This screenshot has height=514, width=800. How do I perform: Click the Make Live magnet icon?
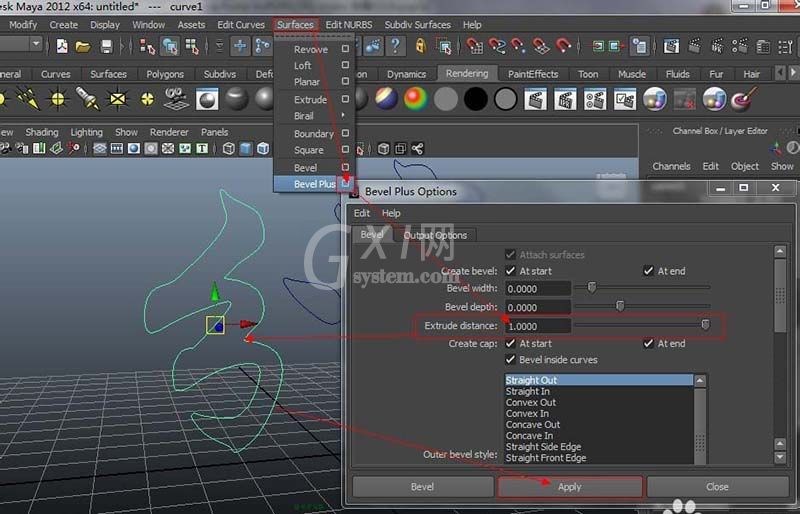click(563, 46)
